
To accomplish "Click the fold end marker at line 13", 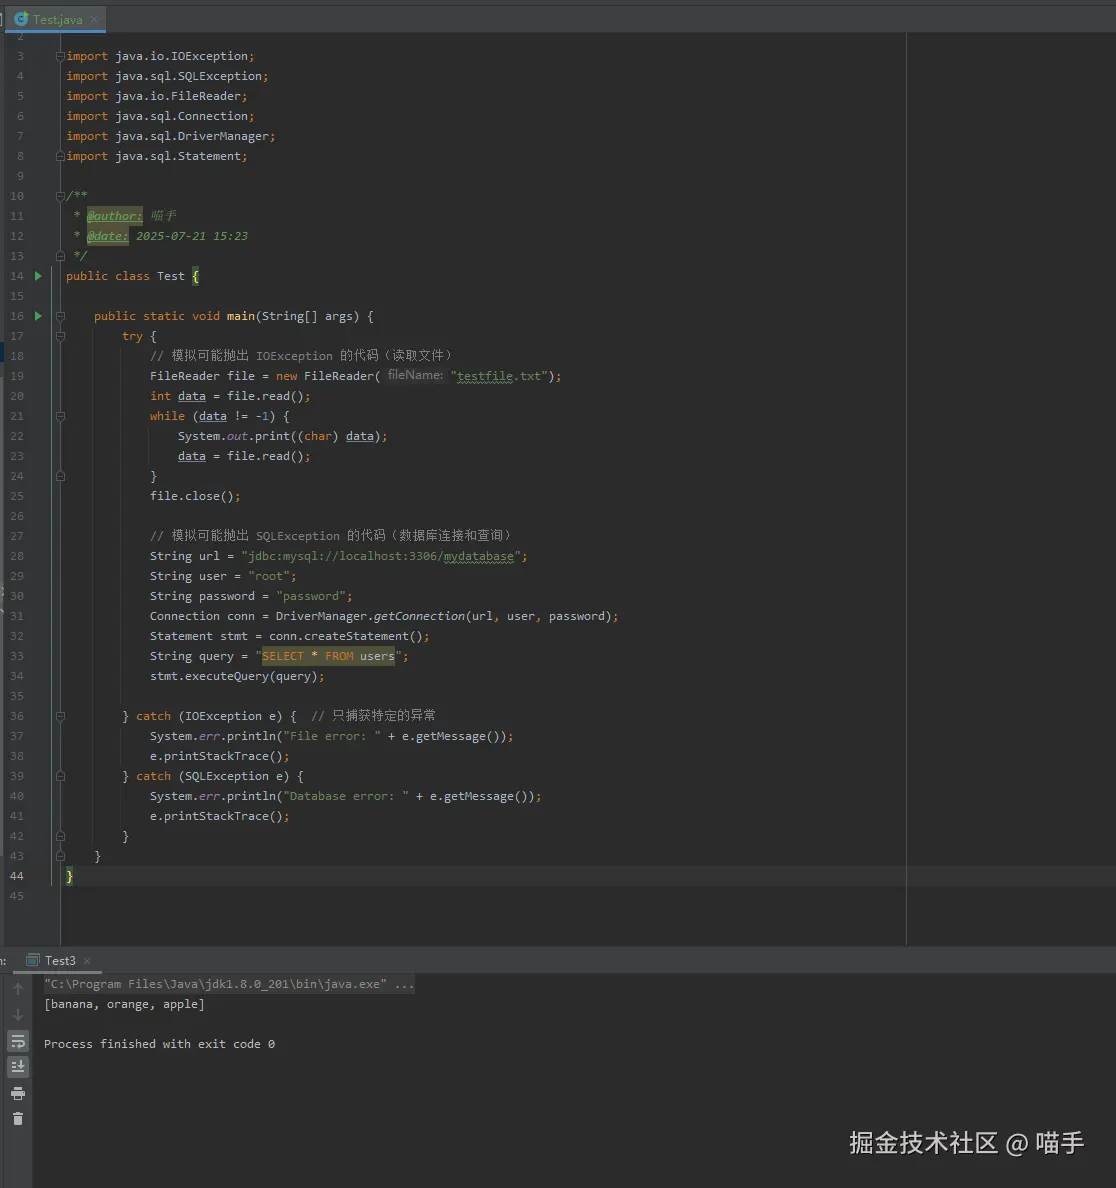I will [x=60, y=256].
